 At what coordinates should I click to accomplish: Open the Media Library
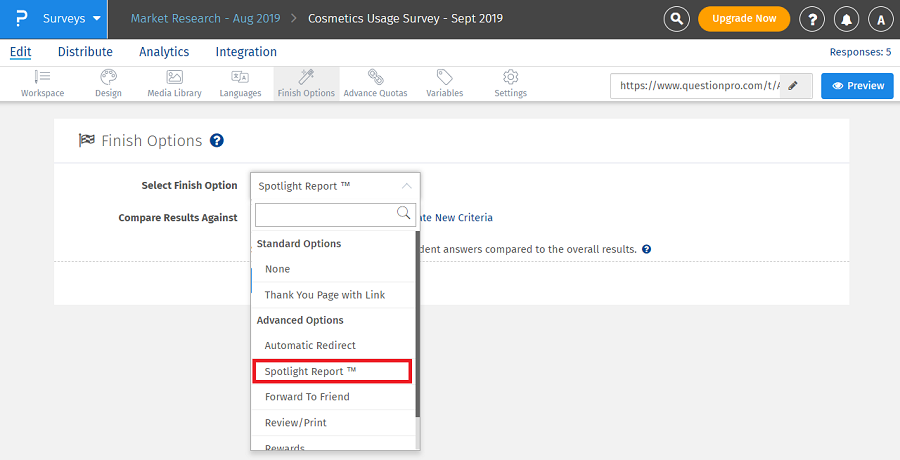pyautogui.click(x=175, y=84)
